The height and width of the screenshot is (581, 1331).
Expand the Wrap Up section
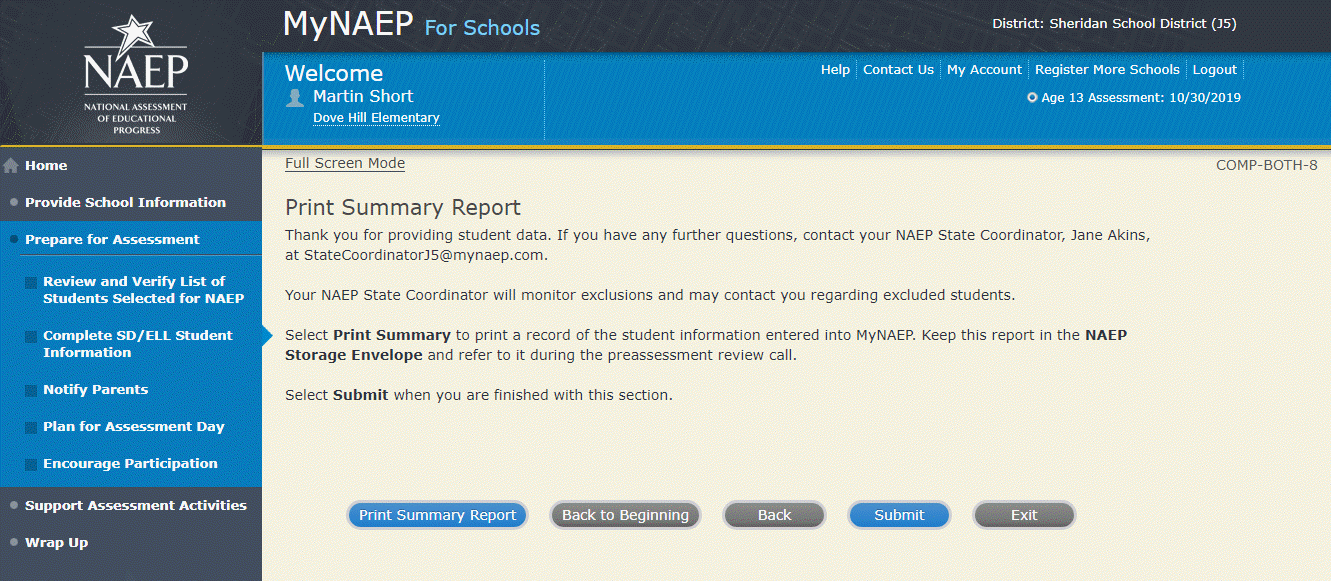point(56,542)
